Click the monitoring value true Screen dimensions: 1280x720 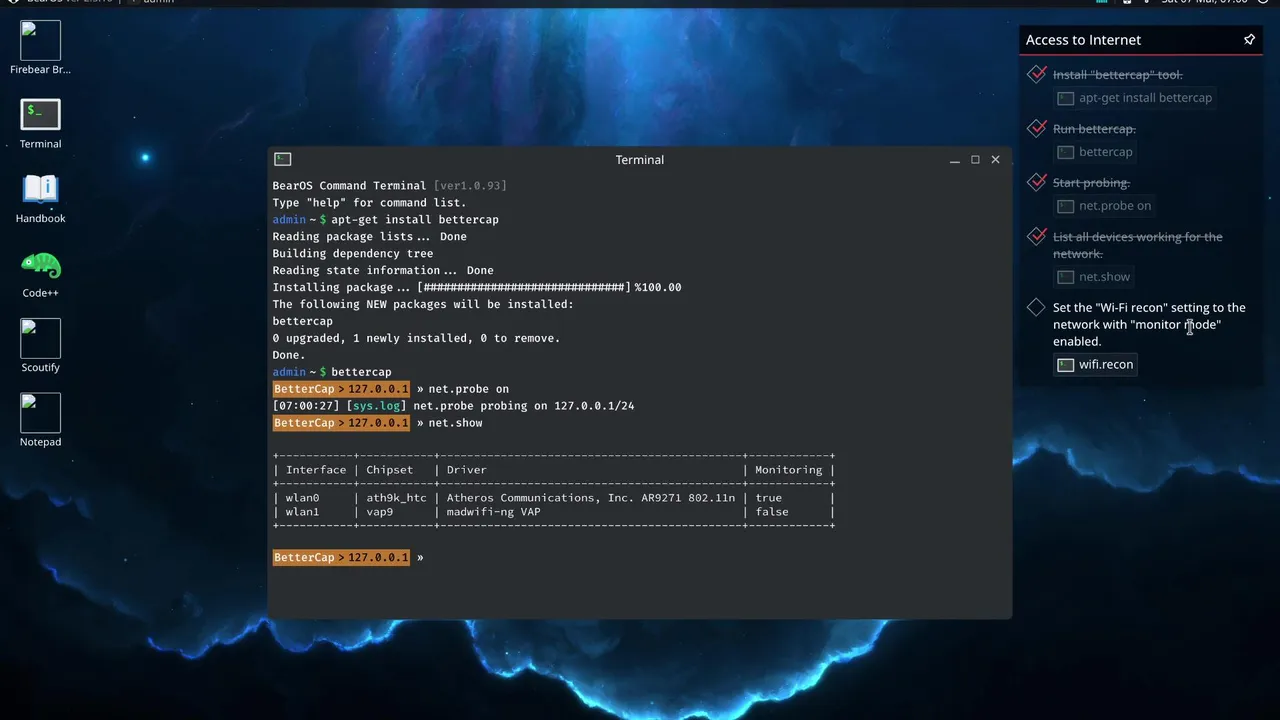(x=769, y=498)
